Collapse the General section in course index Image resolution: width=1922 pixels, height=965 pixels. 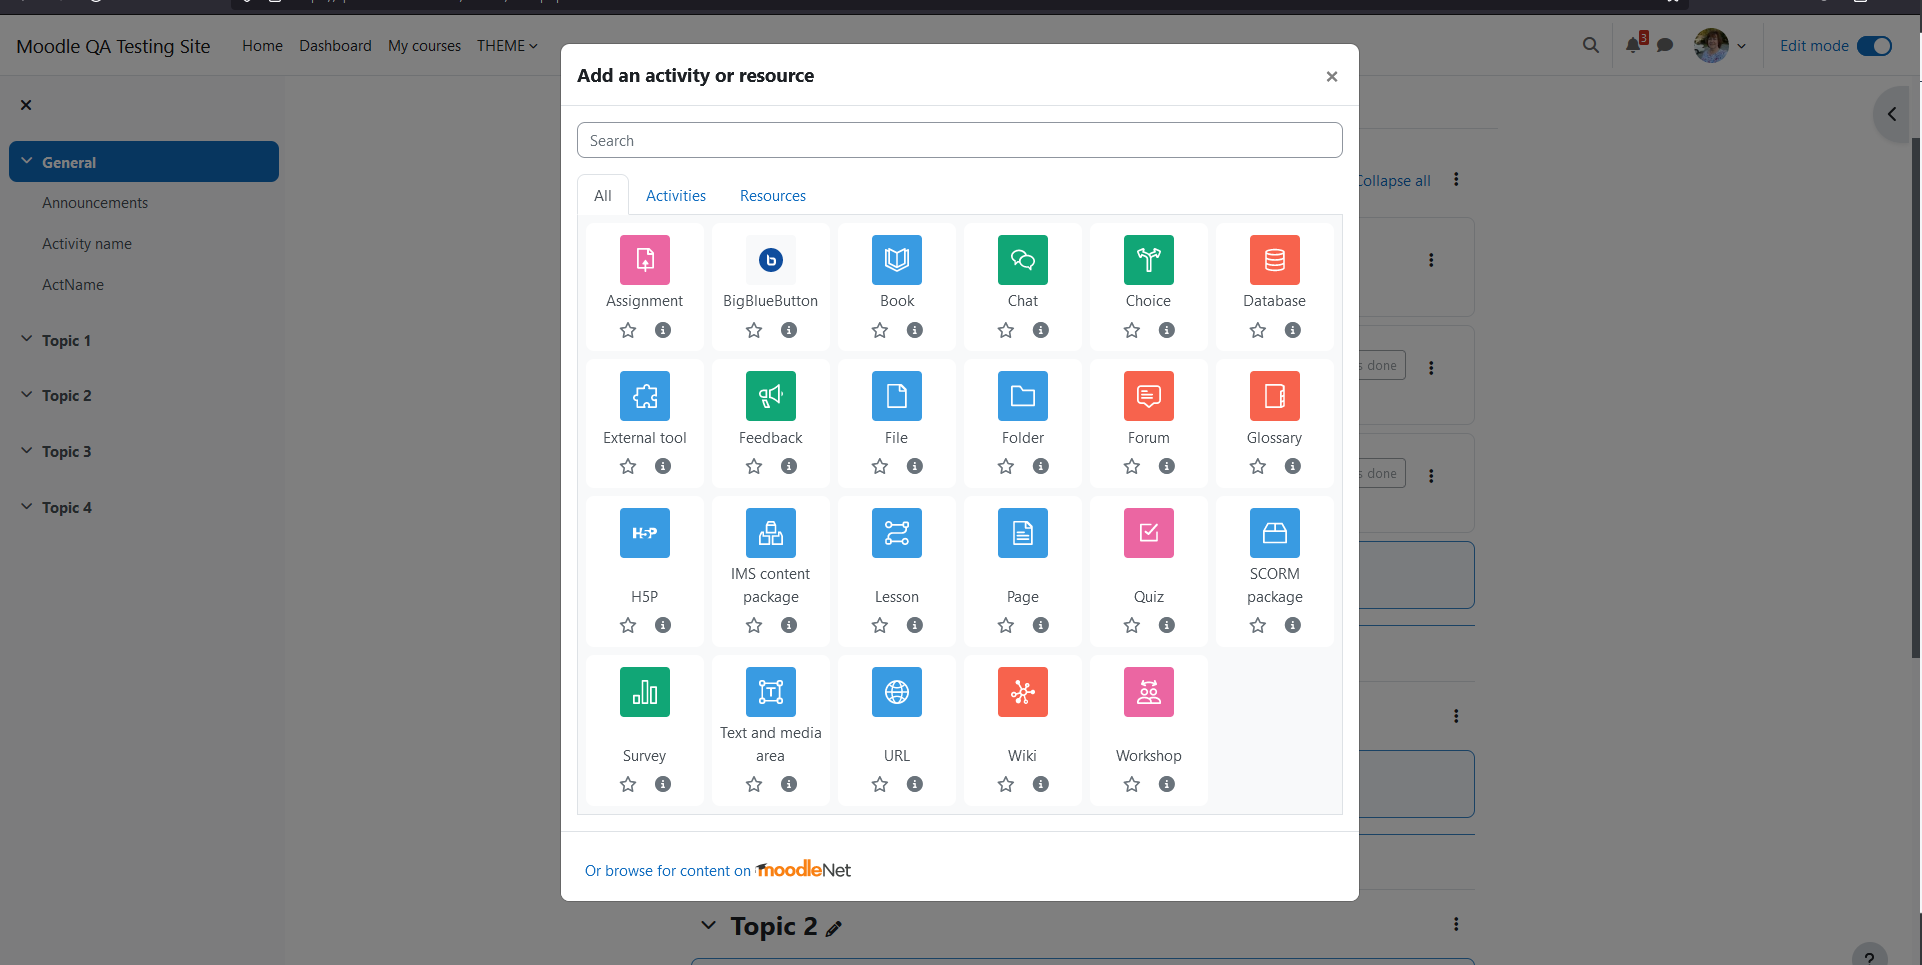[x=27, y=161]
